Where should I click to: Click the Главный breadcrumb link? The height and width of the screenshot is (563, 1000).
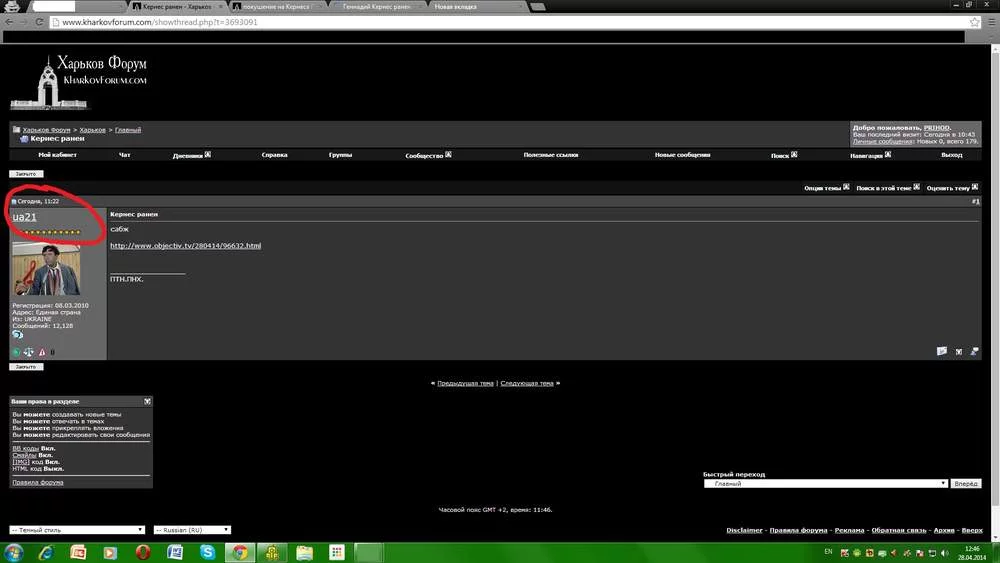pos(128,129)
